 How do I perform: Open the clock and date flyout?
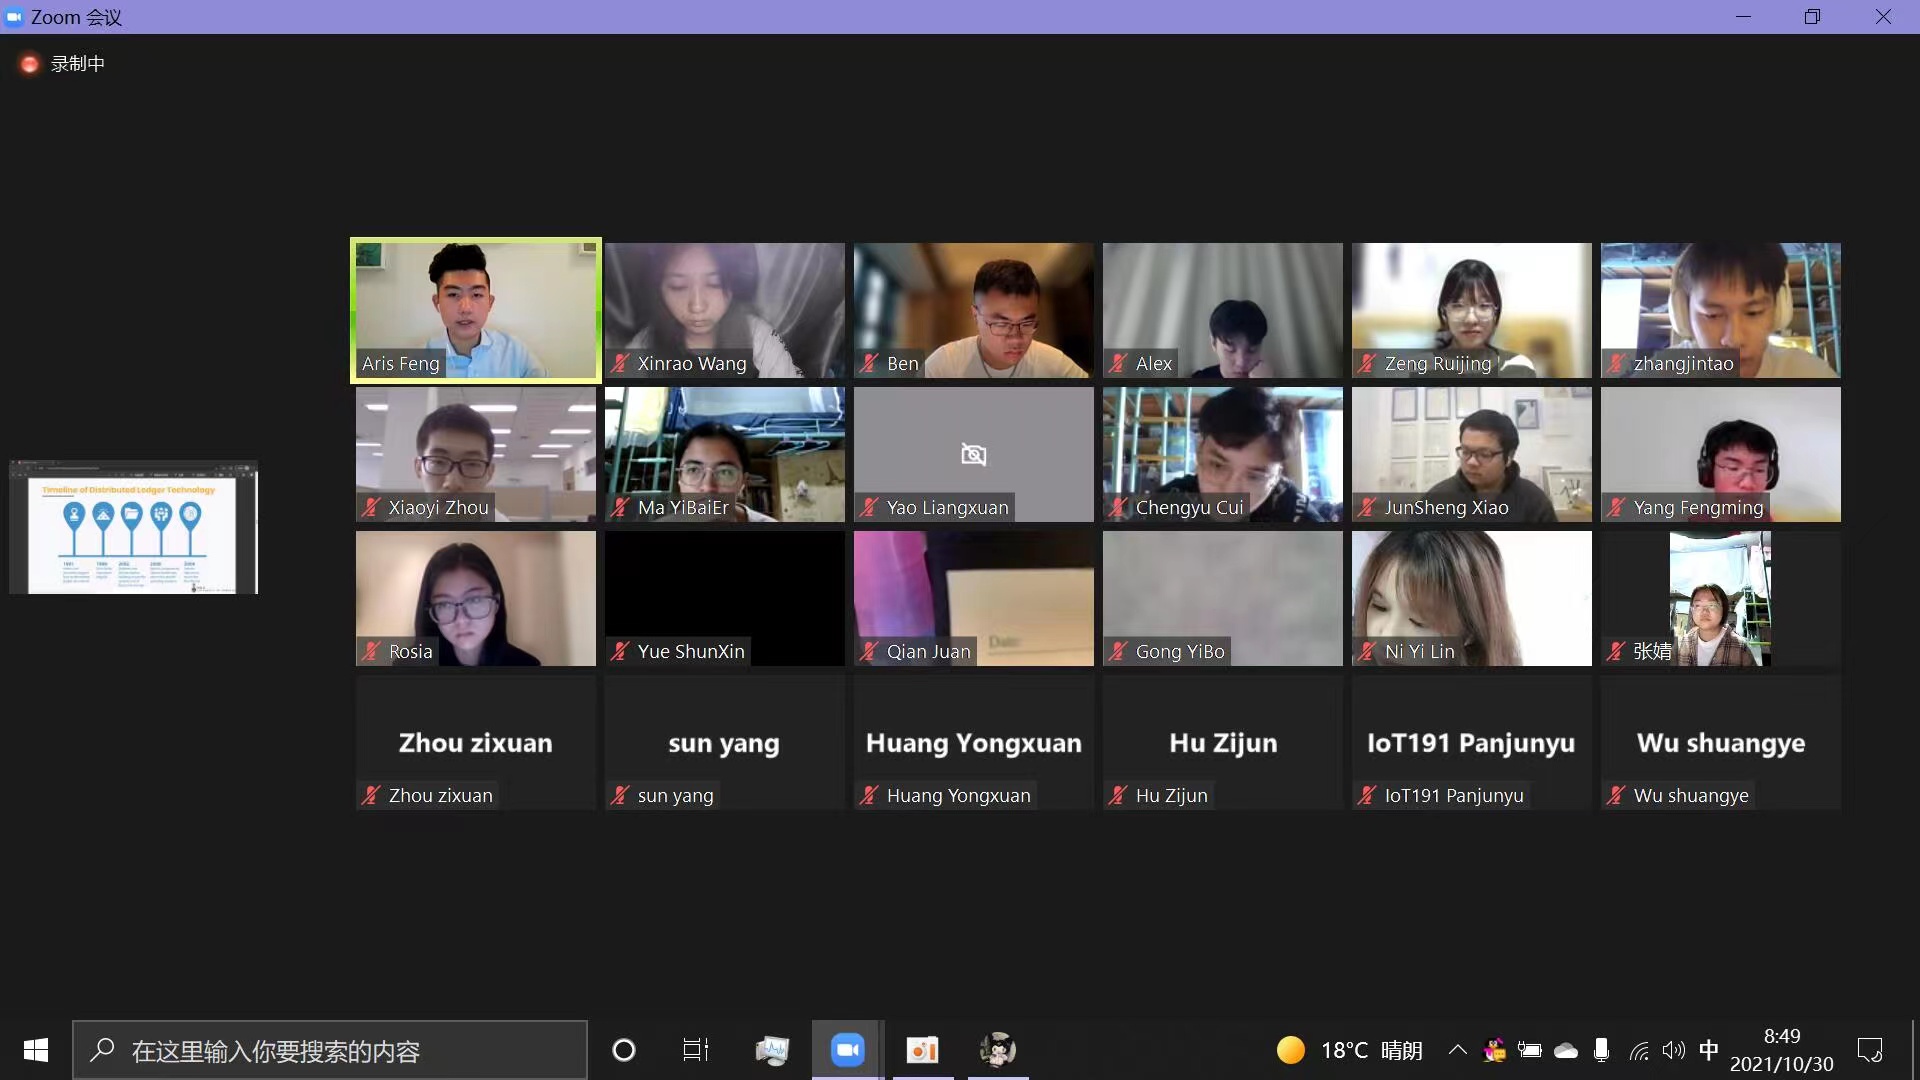tap(1782, 1050)
